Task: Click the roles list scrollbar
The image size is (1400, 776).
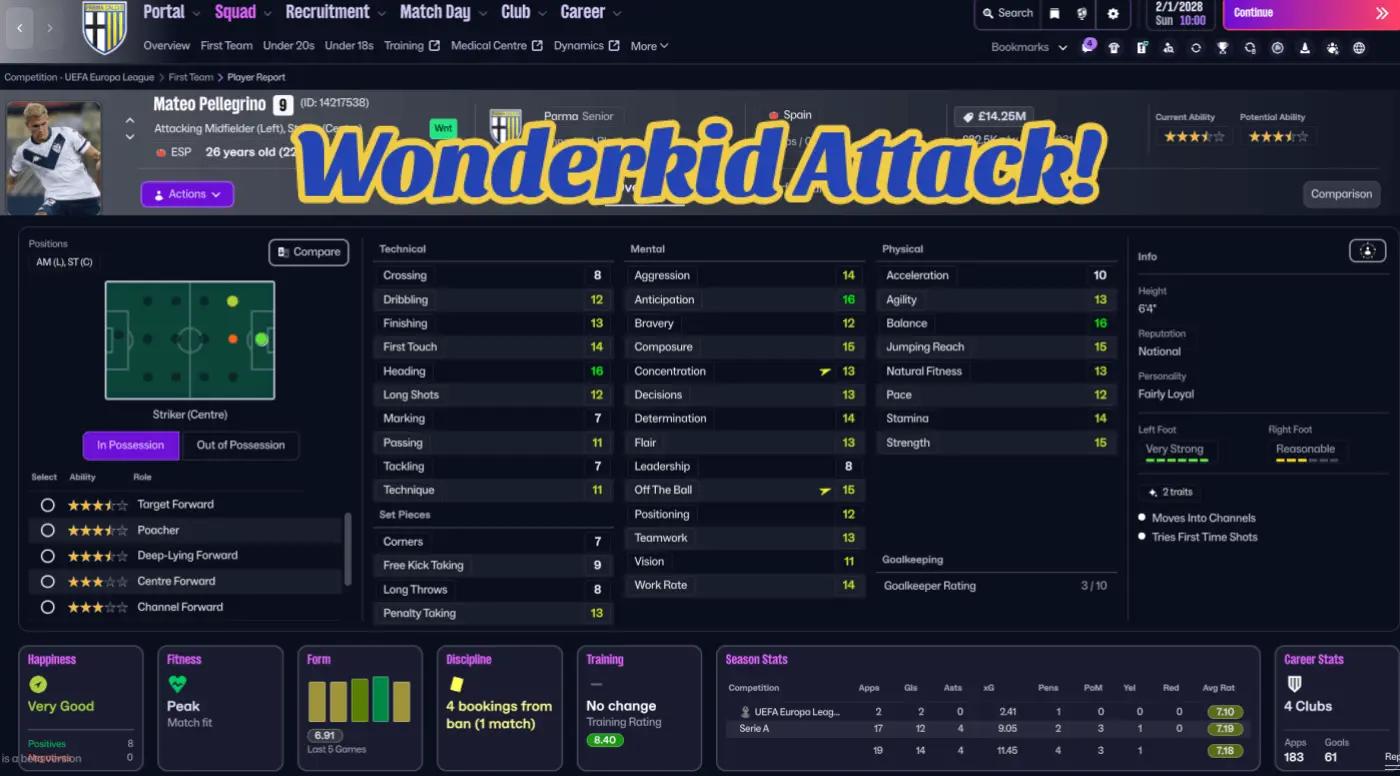Action: [348, 548]
